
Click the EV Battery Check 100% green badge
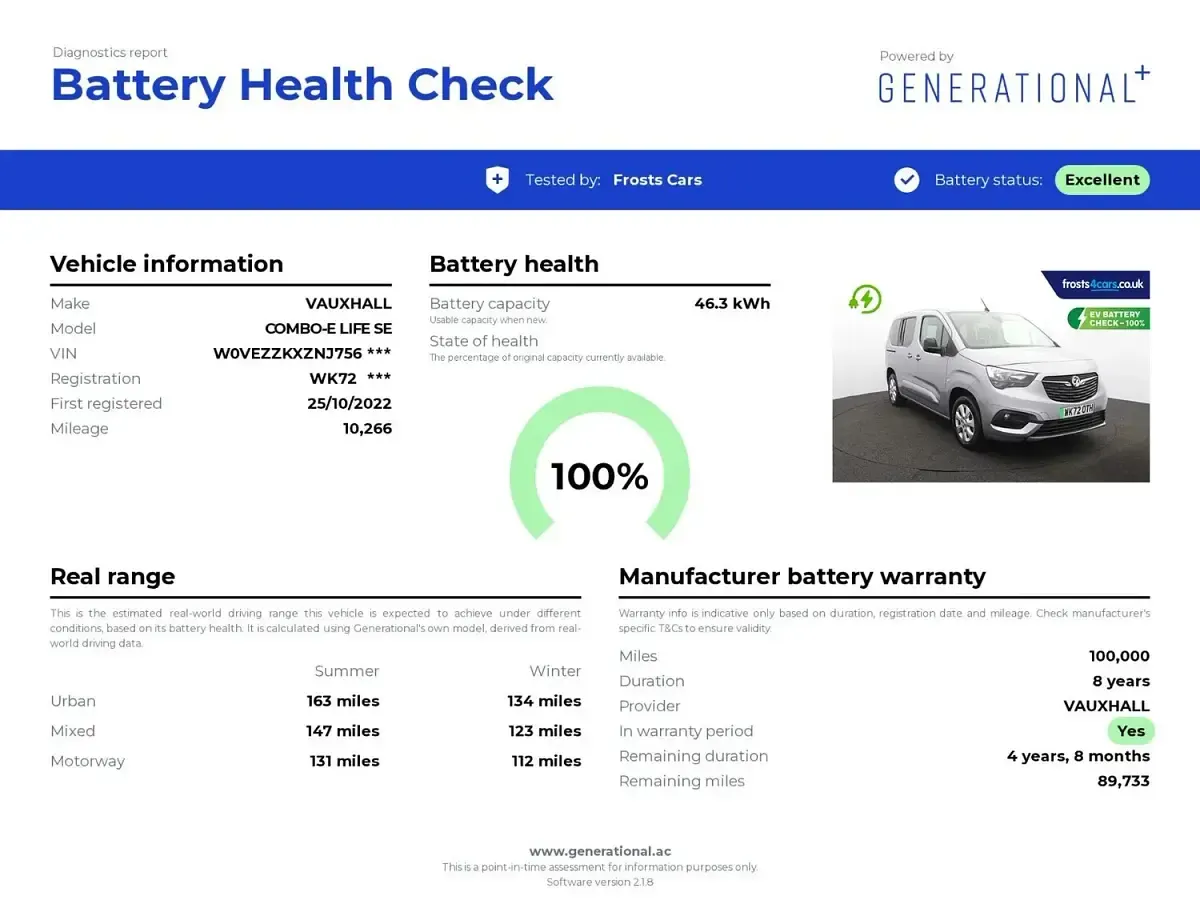tap(1108, 318)
